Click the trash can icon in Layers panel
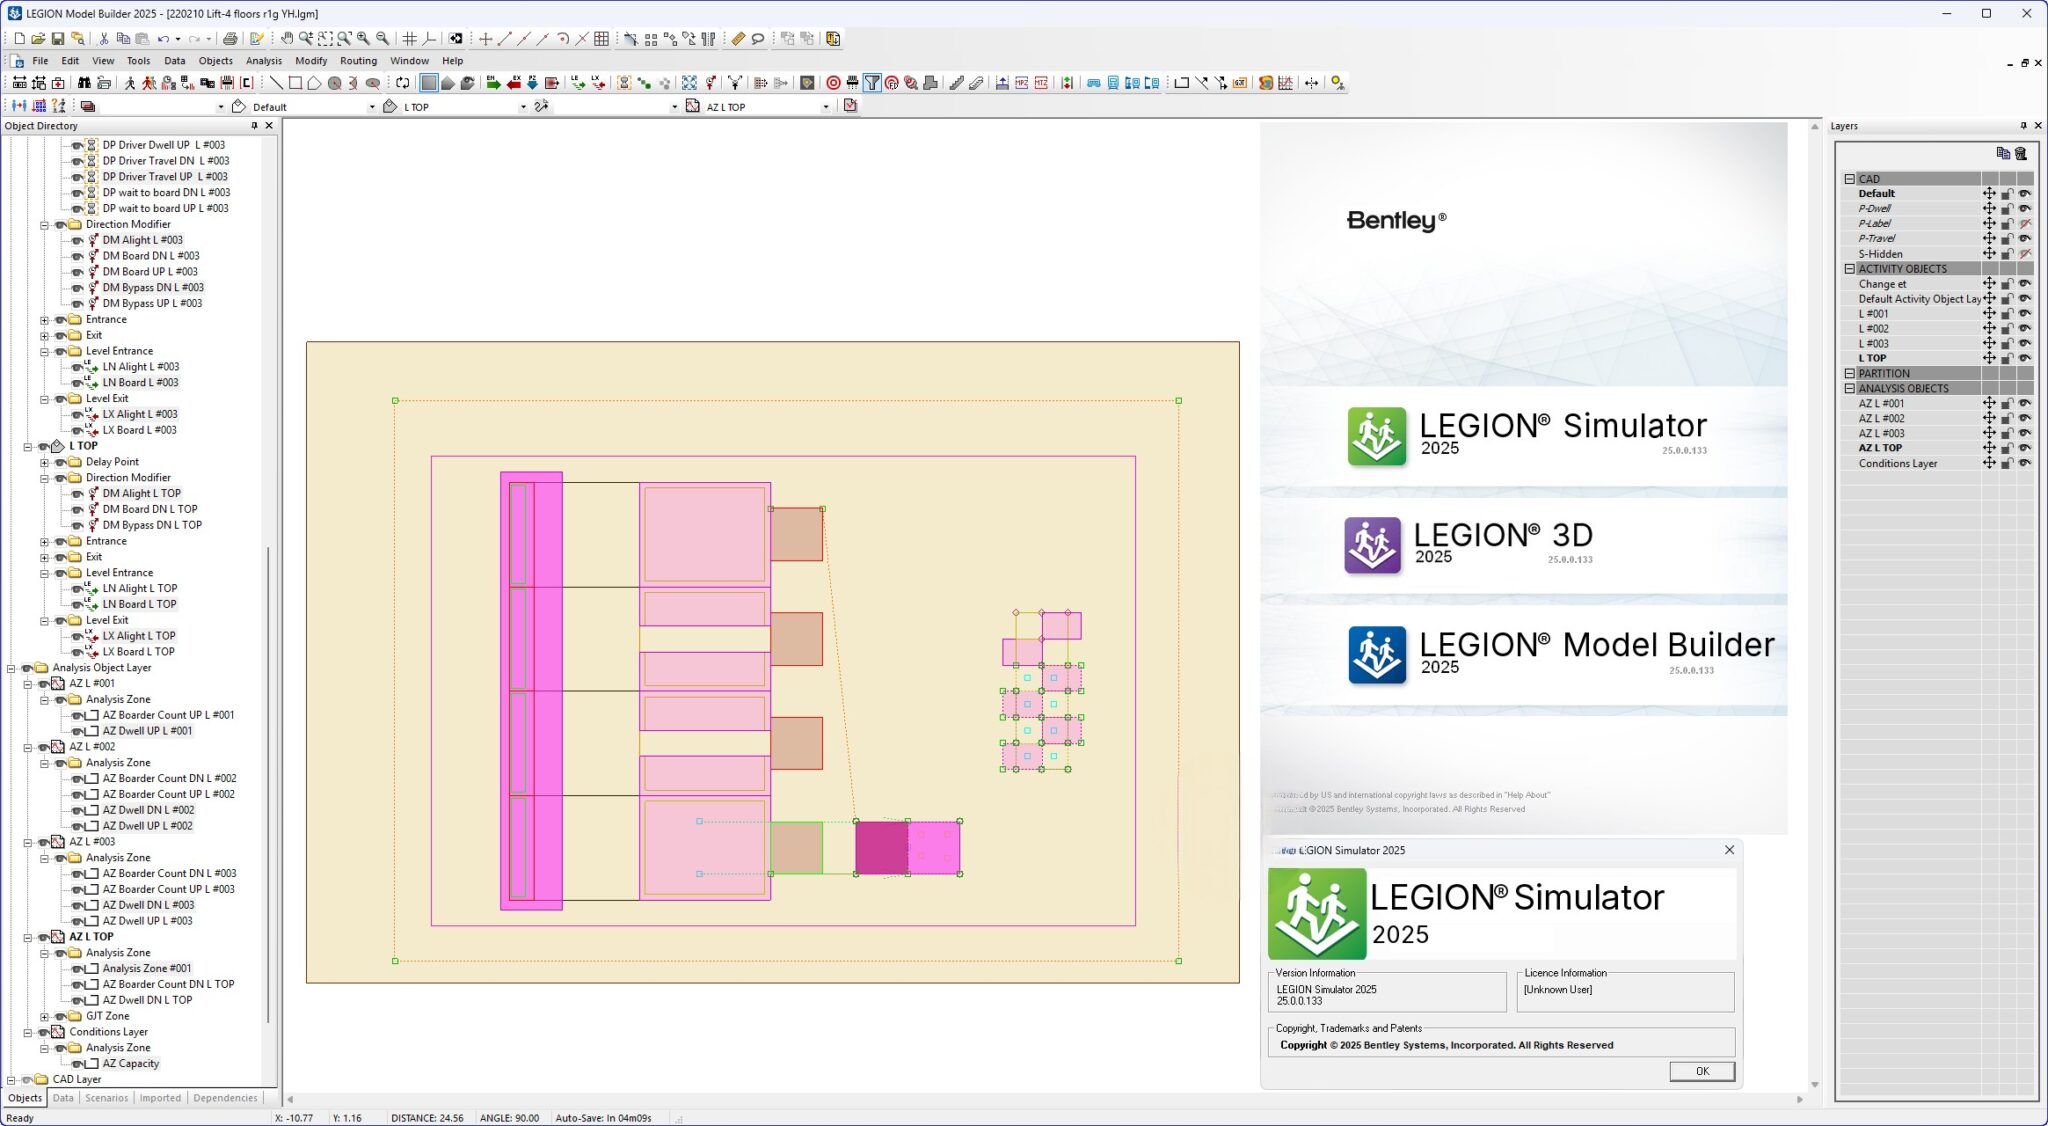 [2021, 153]
